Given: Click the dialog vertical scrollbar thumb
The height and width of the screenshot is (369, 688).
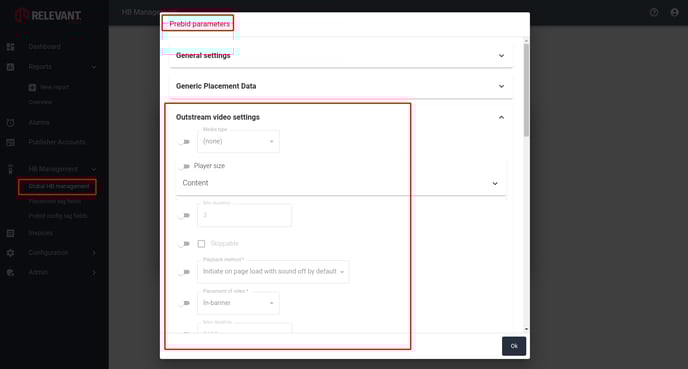Looking at the screenshot, I should [526, 90].
